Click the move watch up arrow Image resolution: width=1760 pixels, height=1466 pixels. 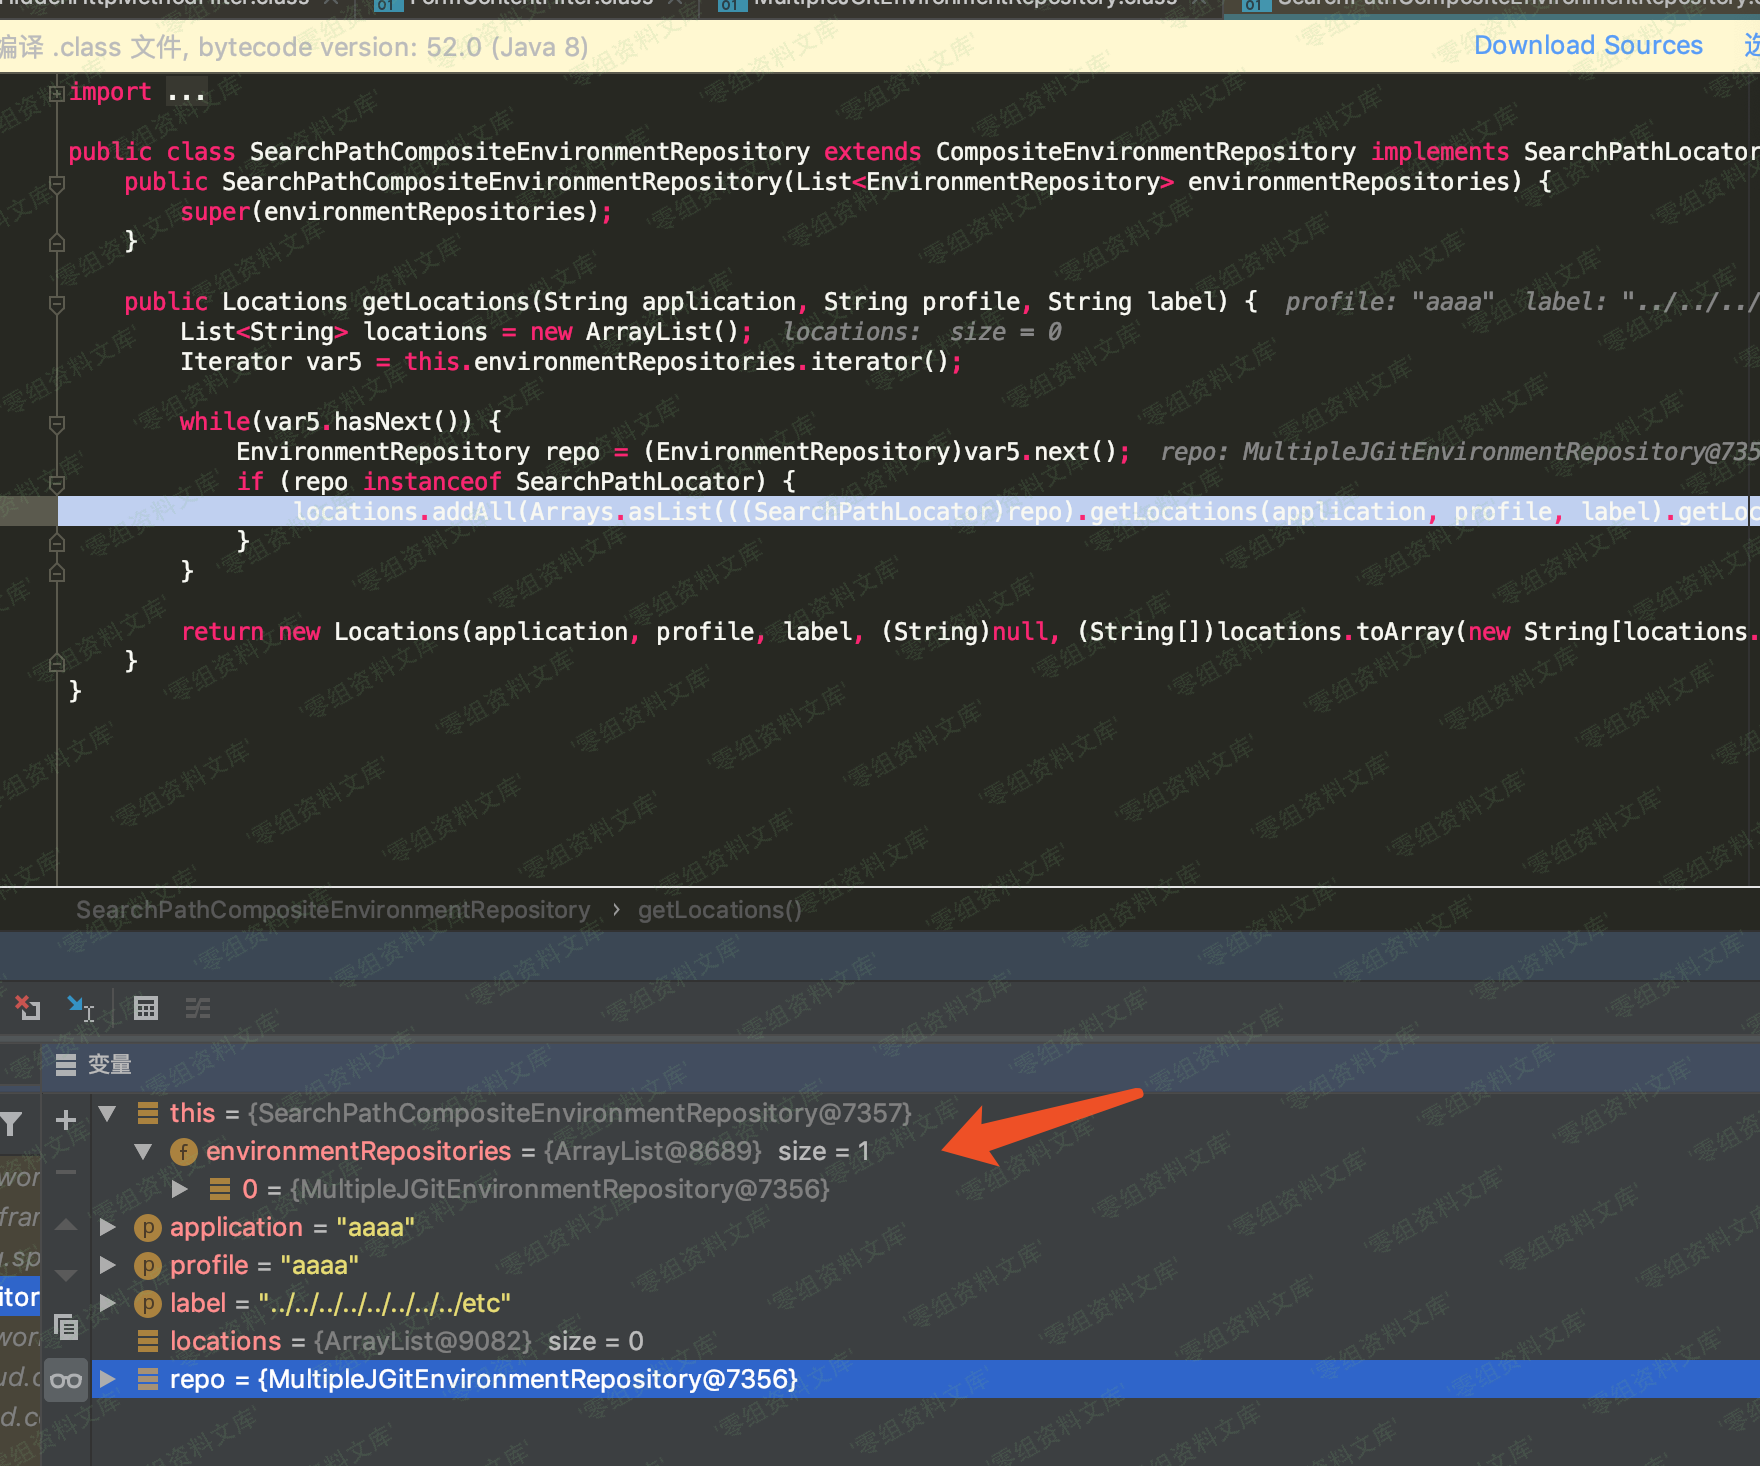coord(66,1225)
